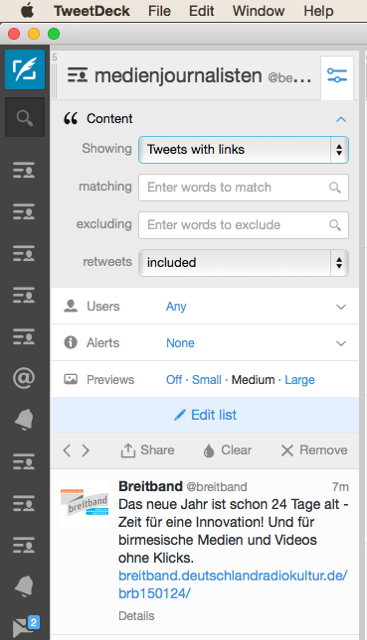
Task: Open the Window menu
Action: point(258,11)
